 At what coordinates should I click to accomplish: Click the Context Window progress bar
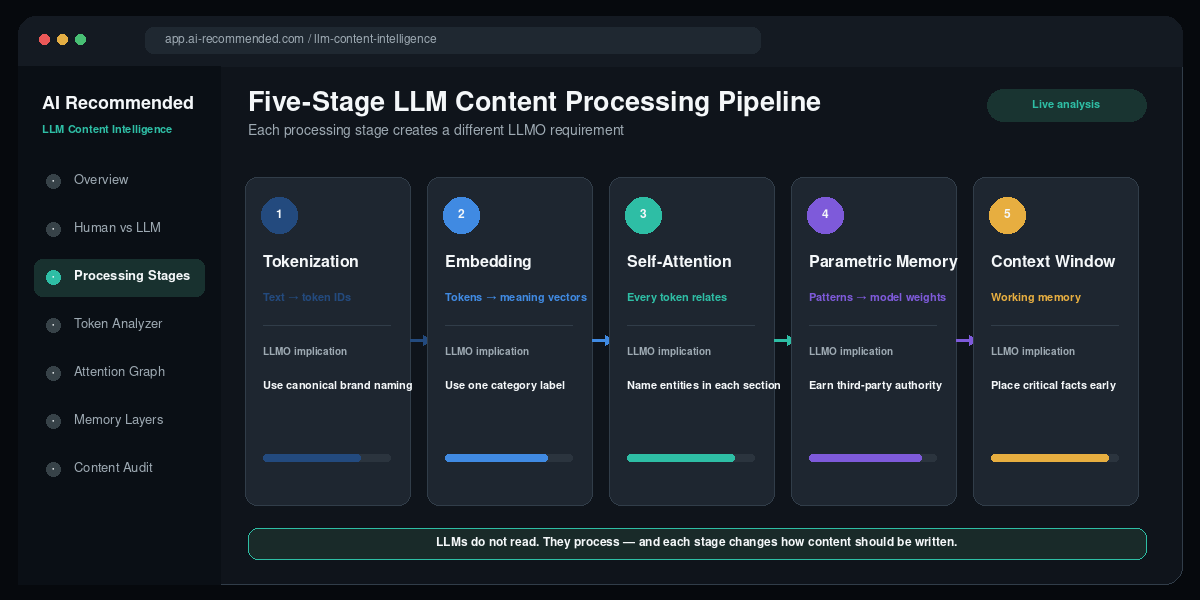(1055, 458)
